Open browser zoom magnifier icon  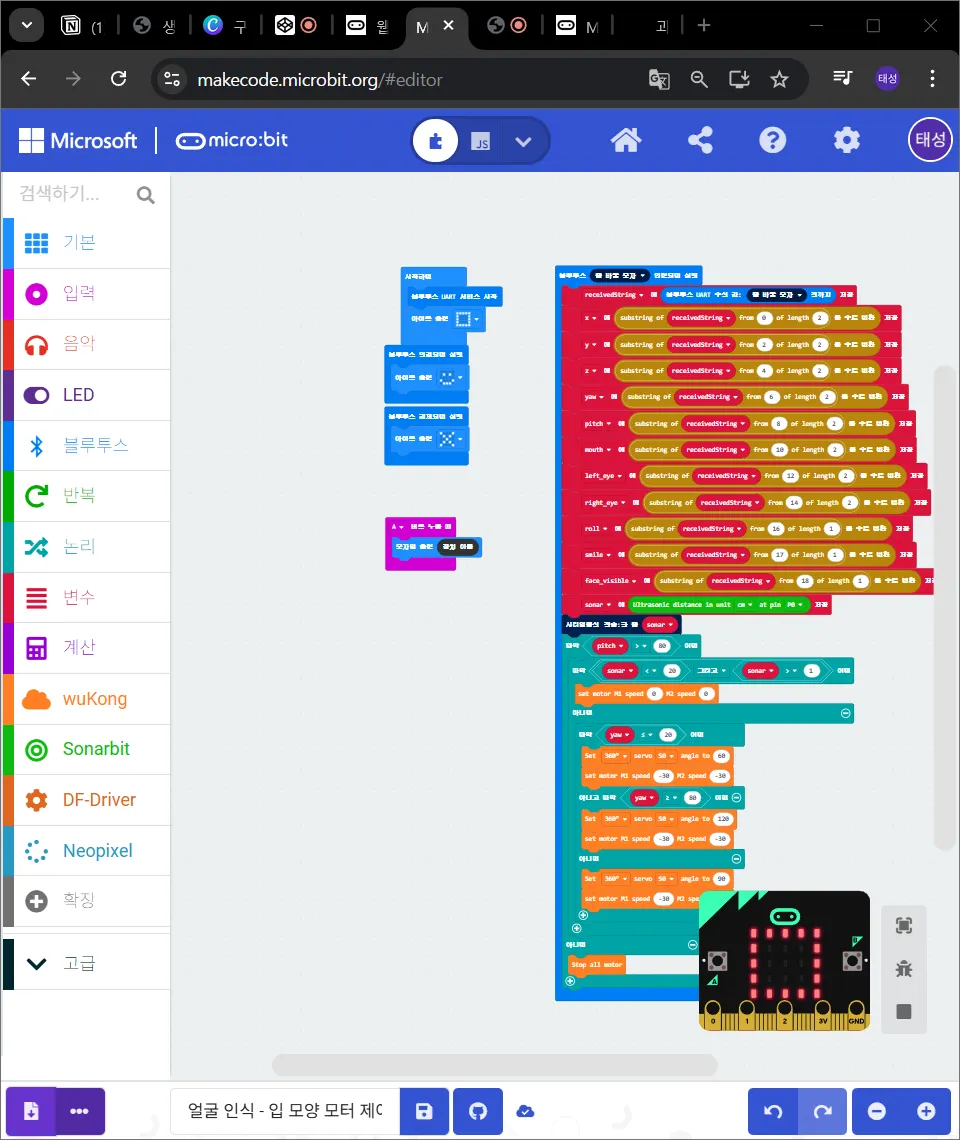click(x=699, y=79)
